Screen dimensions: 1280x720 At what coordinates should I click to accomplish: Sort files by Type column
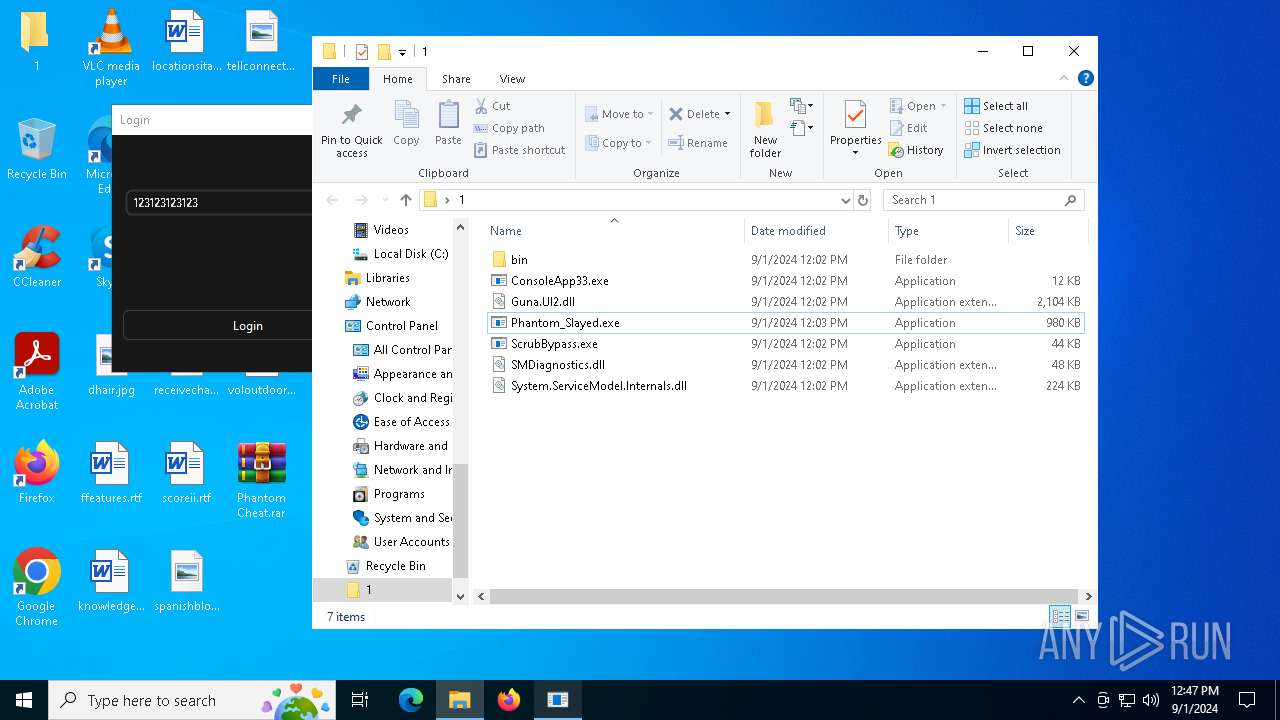point(948,231)
